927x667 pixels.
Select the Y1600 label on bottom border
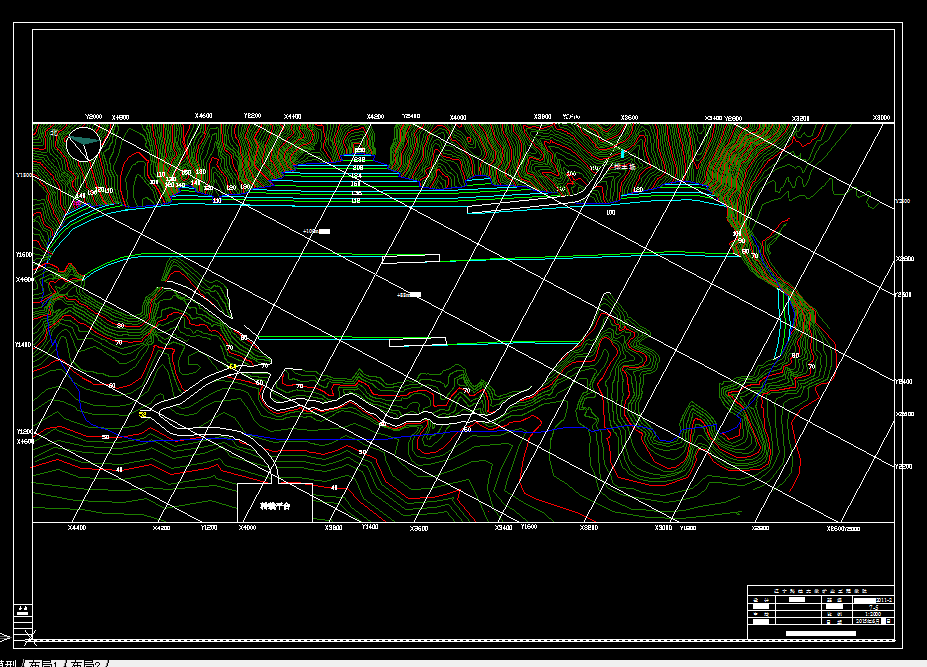tap(529, 527)
